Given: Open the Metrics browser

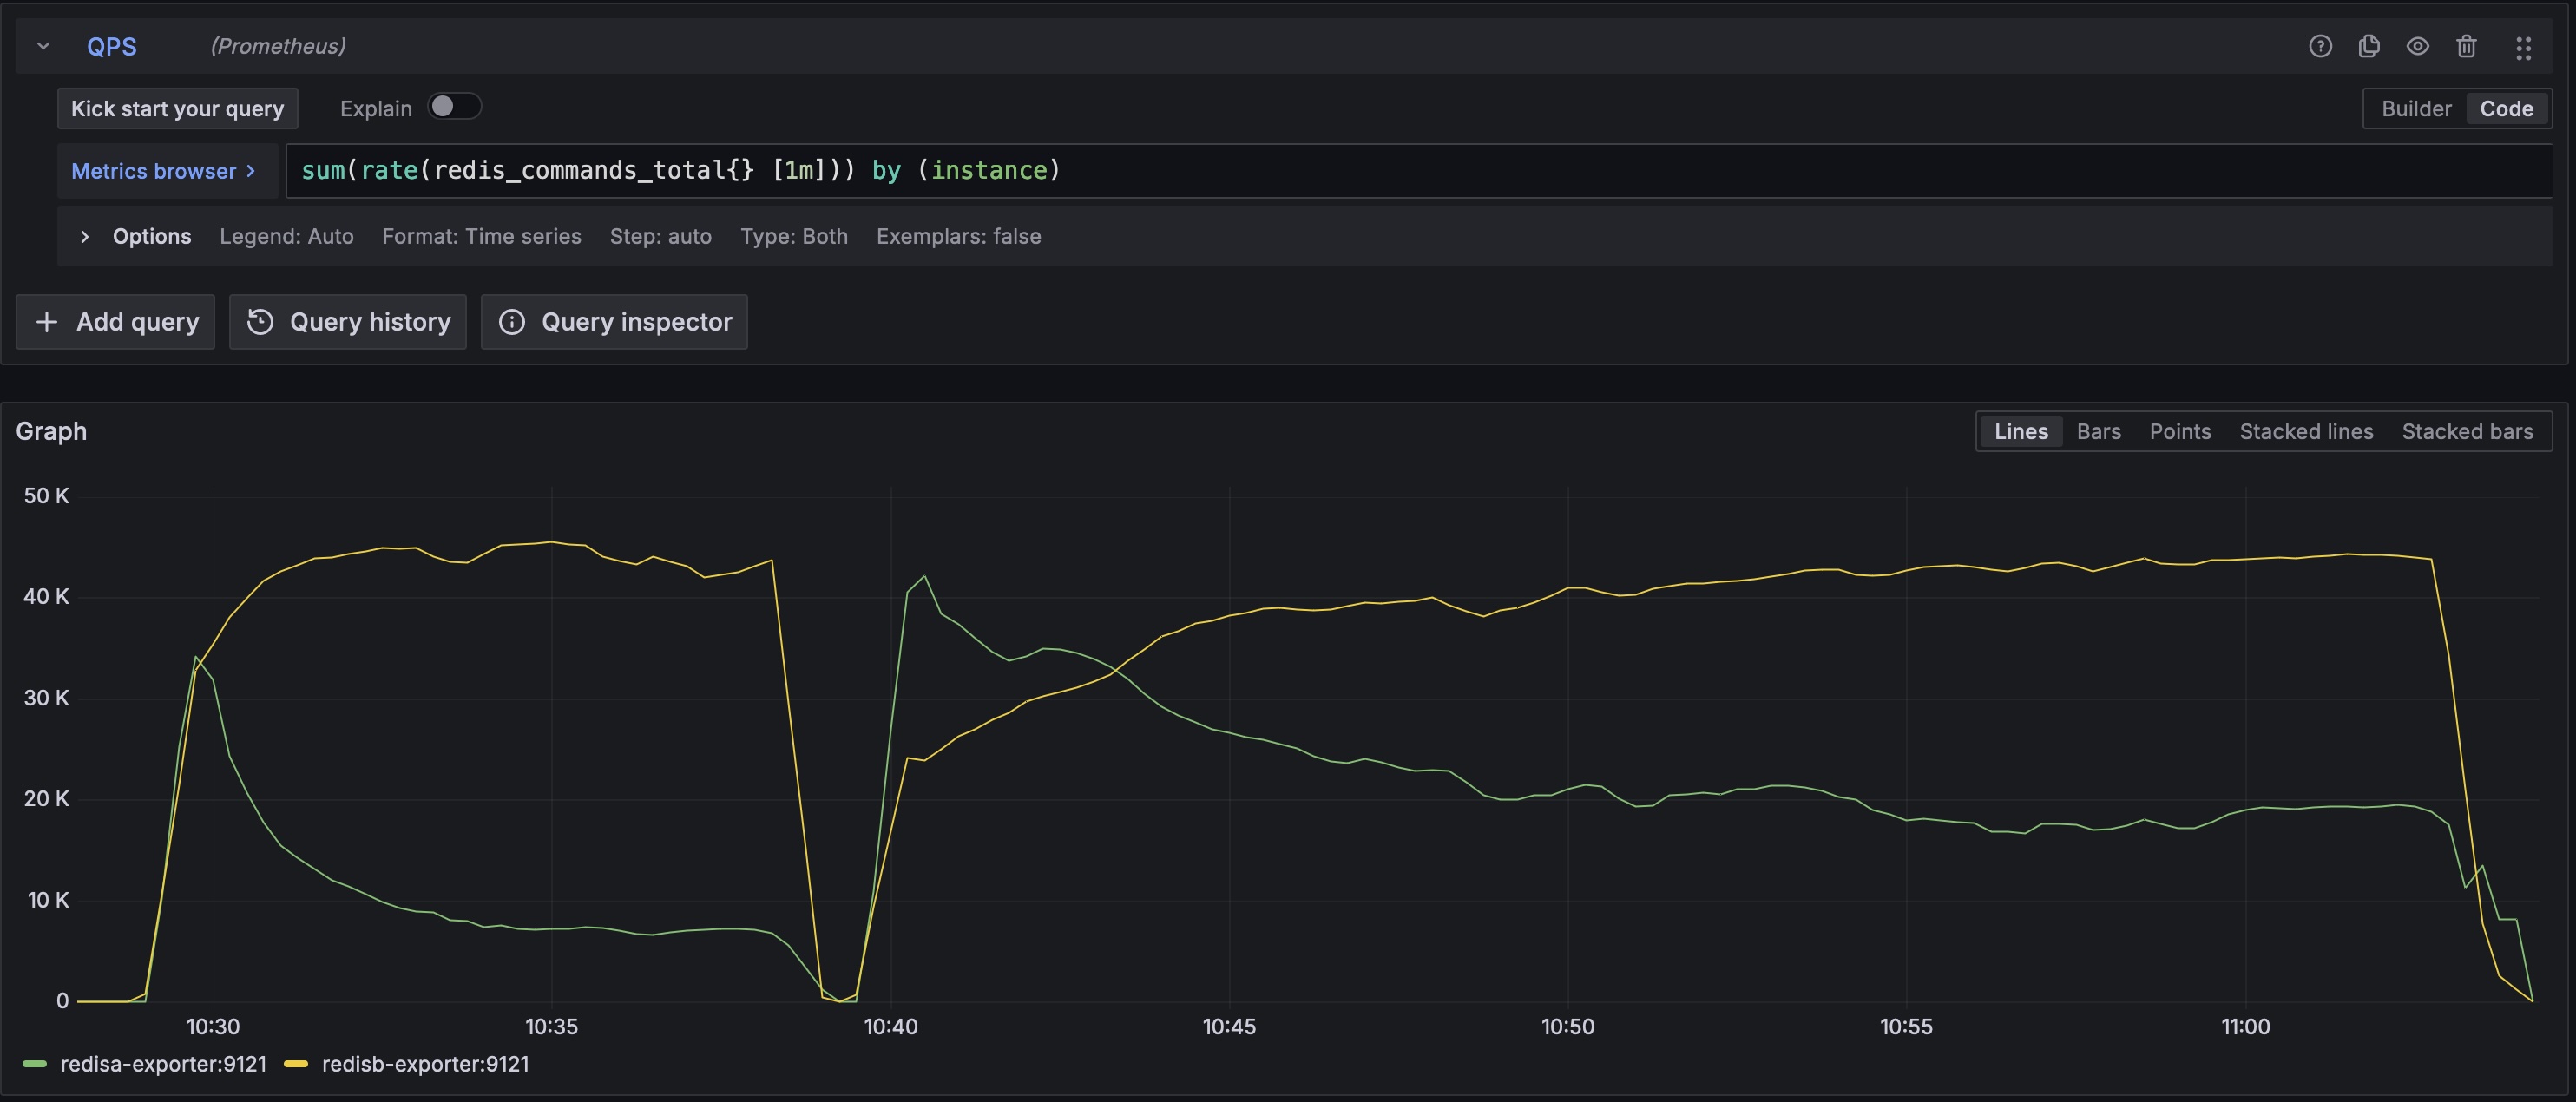Looking at the screenshot, I should [x=163, y=171].
